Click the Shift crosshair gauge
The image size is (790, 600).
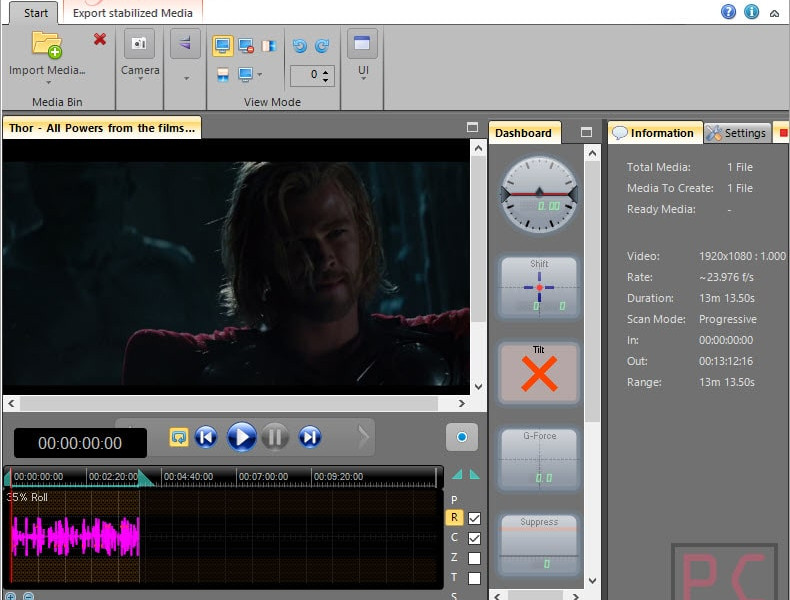pos(539,287)
